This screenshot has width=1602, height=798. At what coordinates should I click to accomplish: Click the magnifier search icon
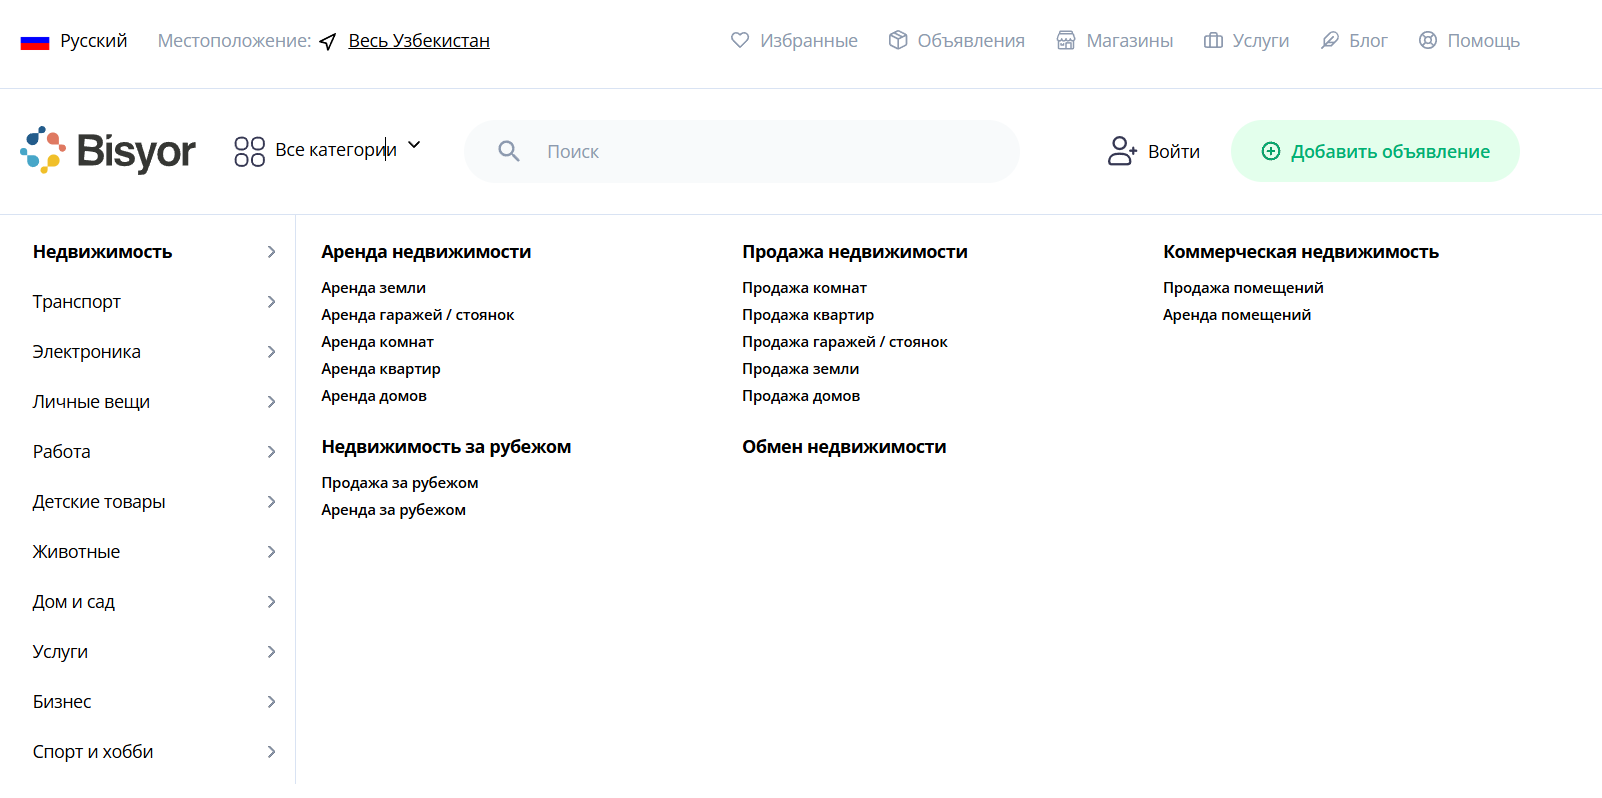click(509, 151)
